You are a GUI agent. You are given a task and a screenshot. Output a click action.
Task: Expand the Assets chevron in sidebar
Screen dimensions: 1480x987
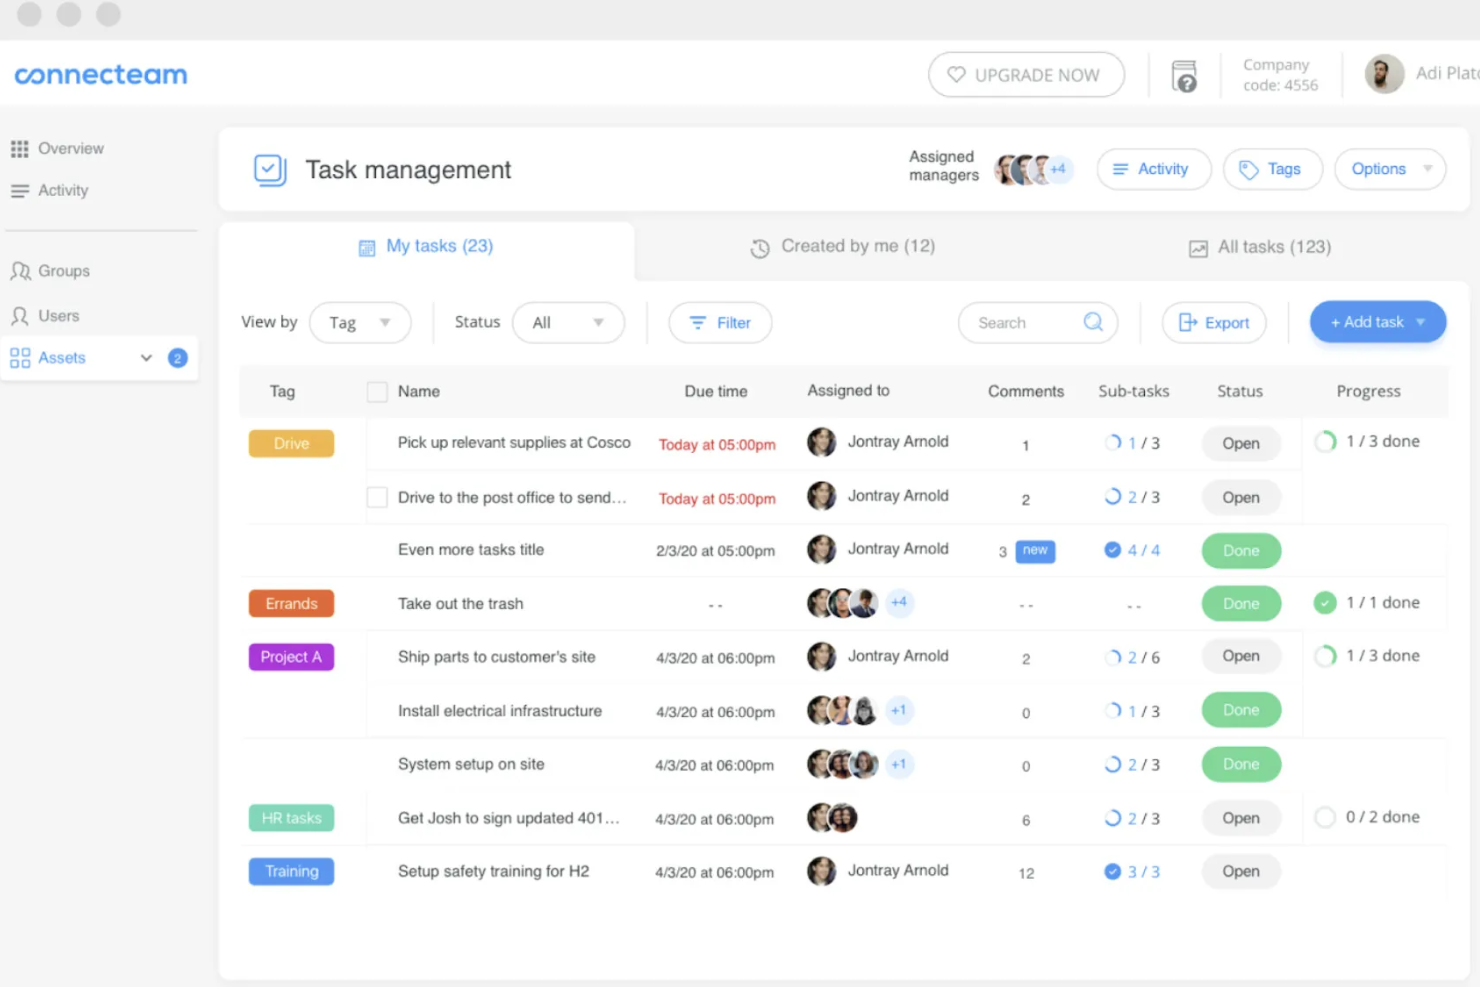point(146,358)
